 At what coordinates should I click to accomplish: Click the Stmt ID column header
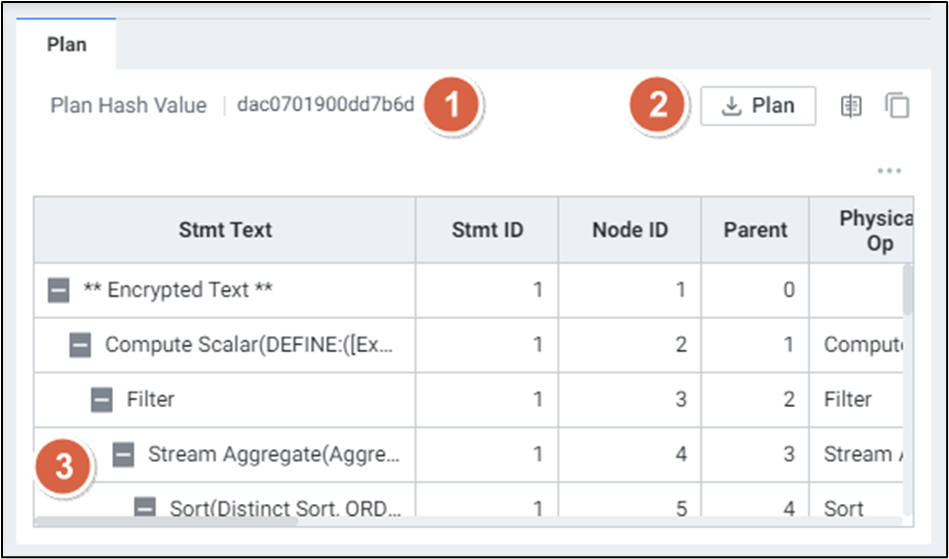click(487, 230)
